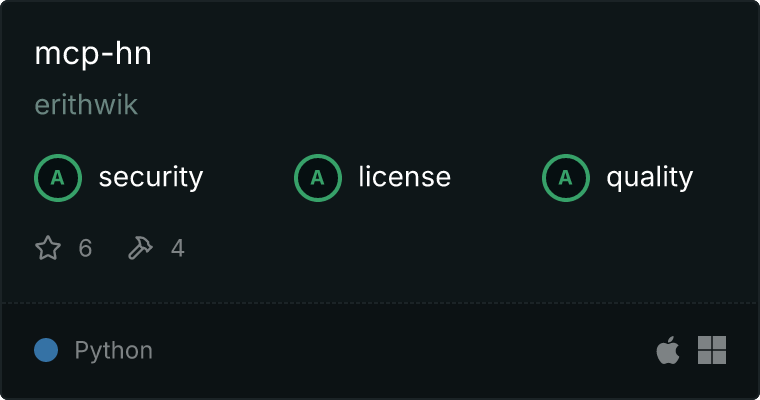Viewport: 760px width, 400px height.
Task: Click the license grade A badge
Action: pos(318,178)
